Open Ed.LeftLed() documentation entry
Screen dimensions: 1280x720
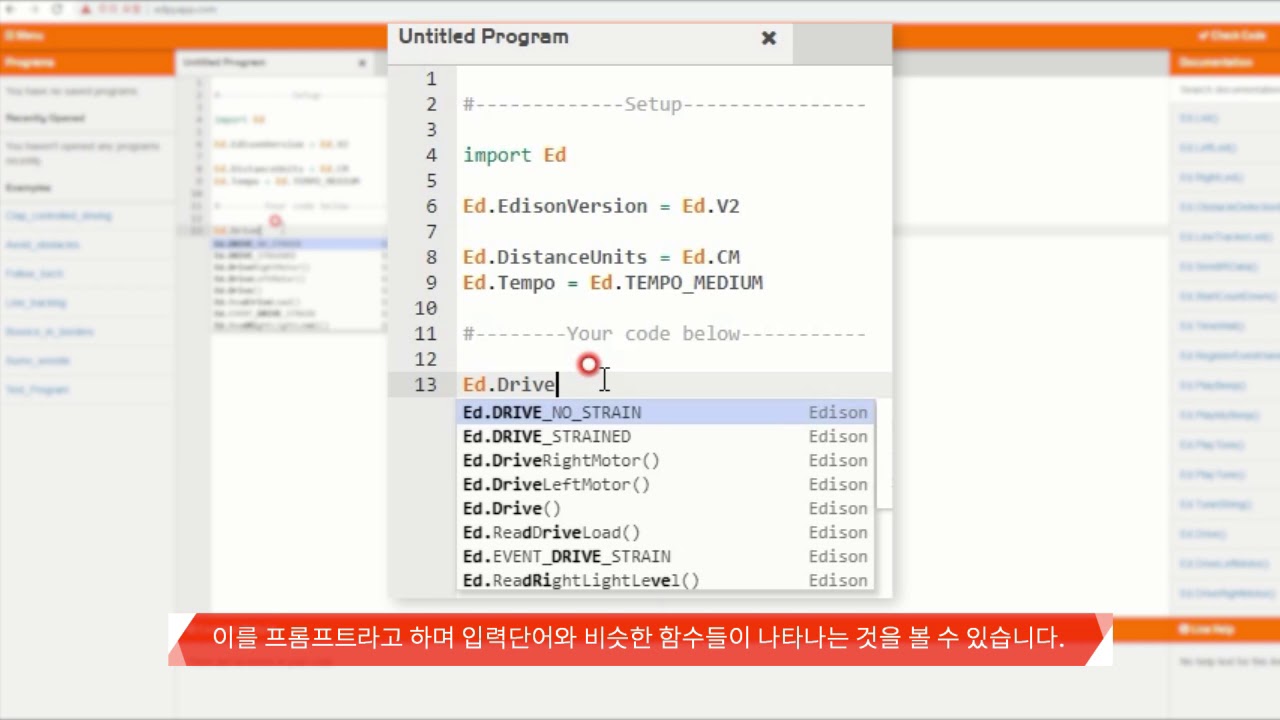(1207, 148)
